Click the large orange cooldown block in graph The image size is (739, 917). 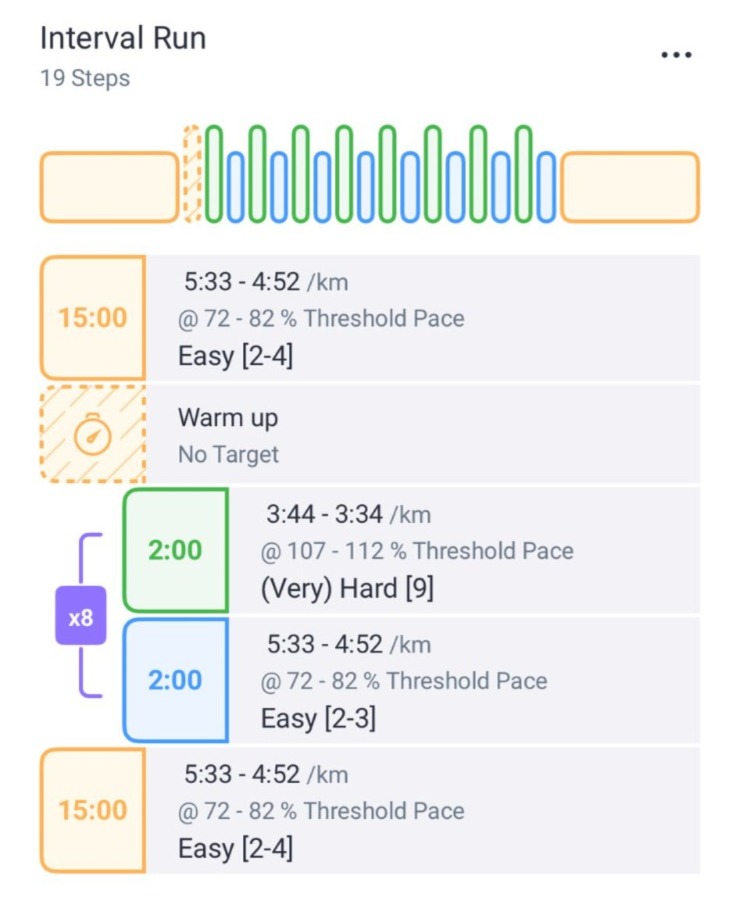(x=630, y=187)
